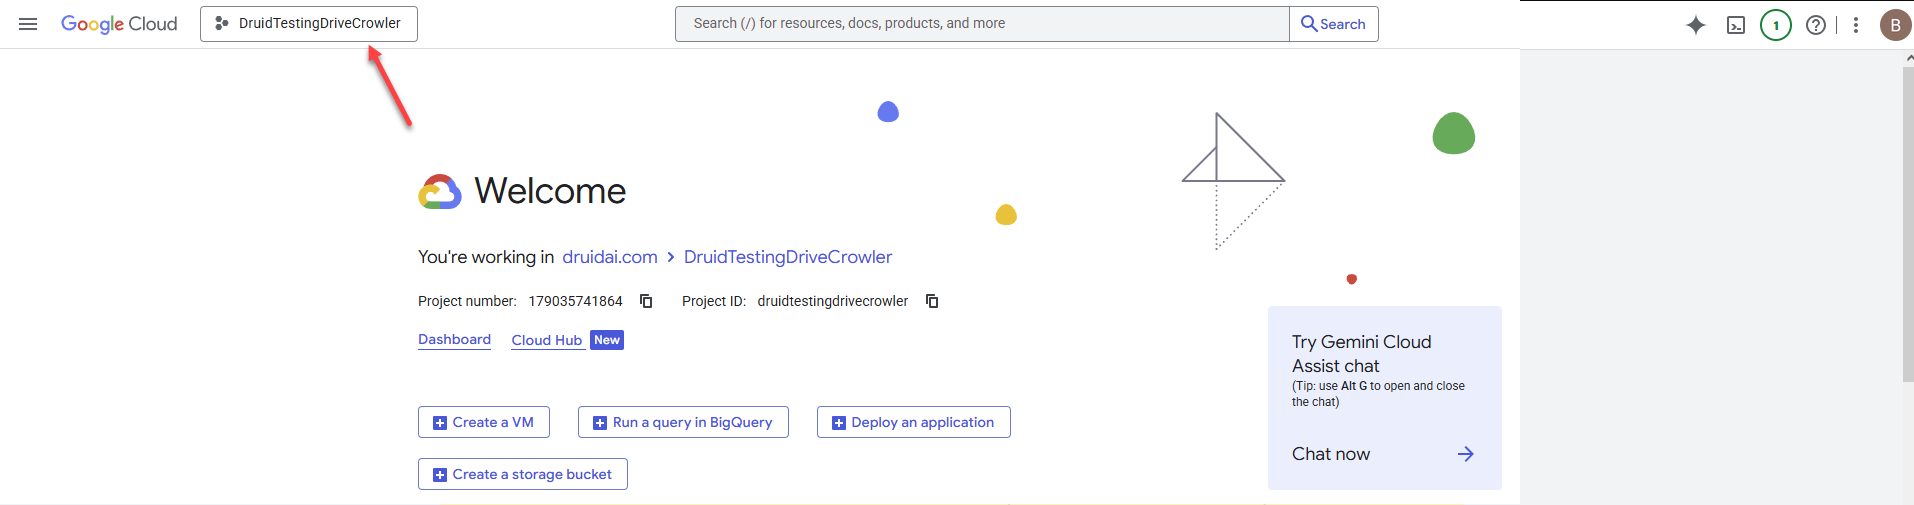The image size is (1914, 505).
Task: Click the project number 179035741864 text
Action: (x=575, y=301)
